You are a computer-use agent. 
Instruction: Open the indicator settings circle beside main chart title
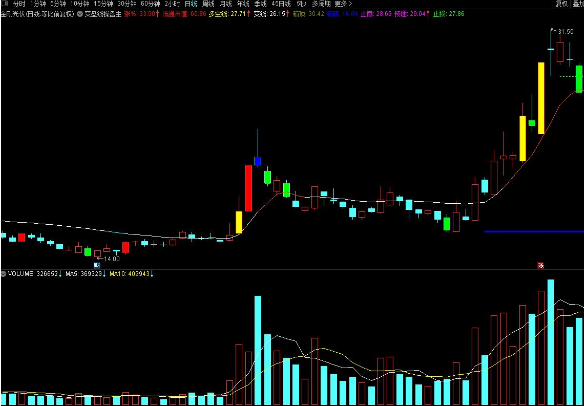(x=80, y=14)
